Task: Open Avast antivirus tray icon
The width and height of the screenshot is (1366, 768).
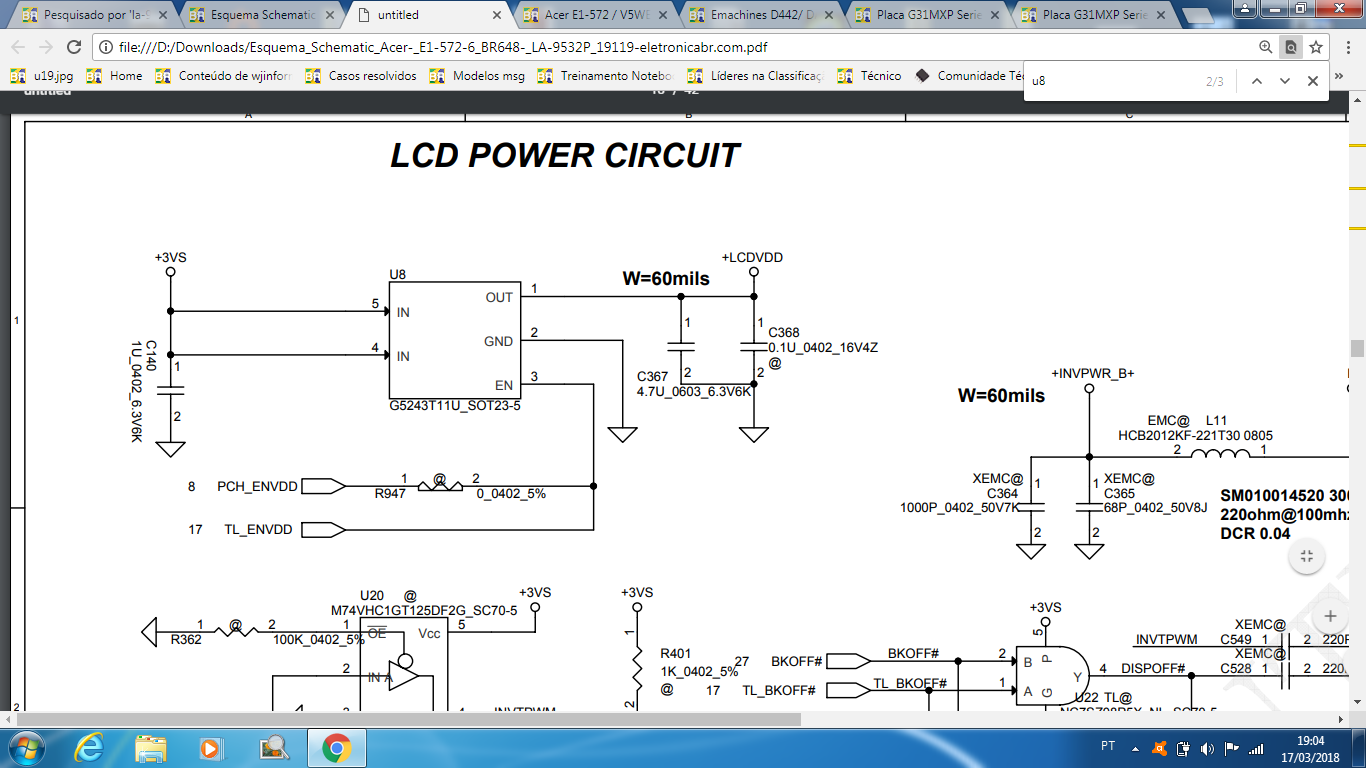Action: click(1160, 748)
